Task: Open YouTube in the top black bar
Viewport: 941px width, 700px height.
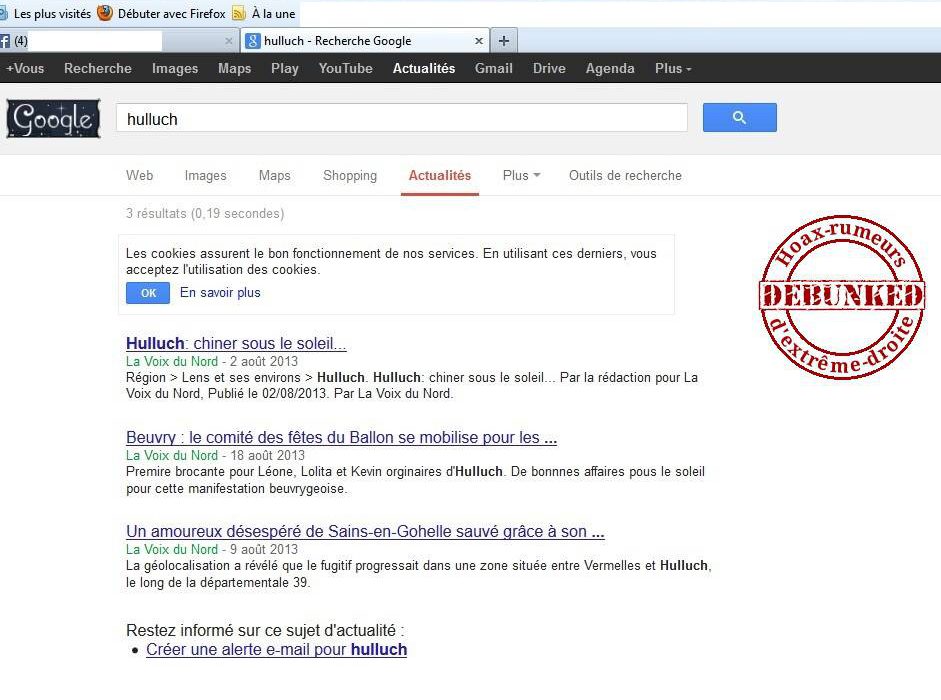Action: pyautogui.click(x=346, y=68)
